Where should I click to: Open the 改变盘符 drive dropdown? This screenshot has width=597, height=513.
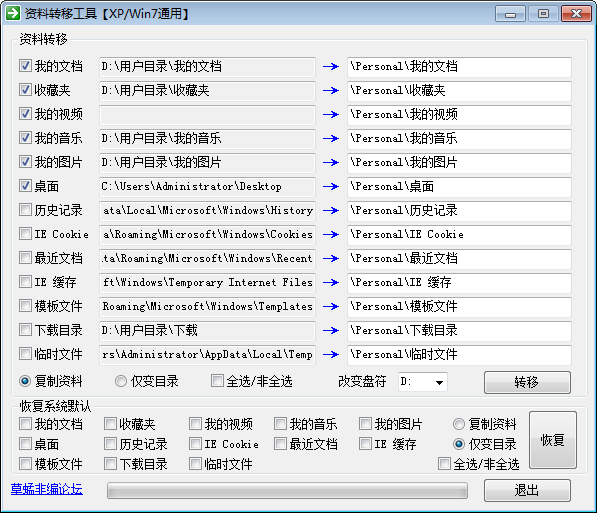coord(439,382)
